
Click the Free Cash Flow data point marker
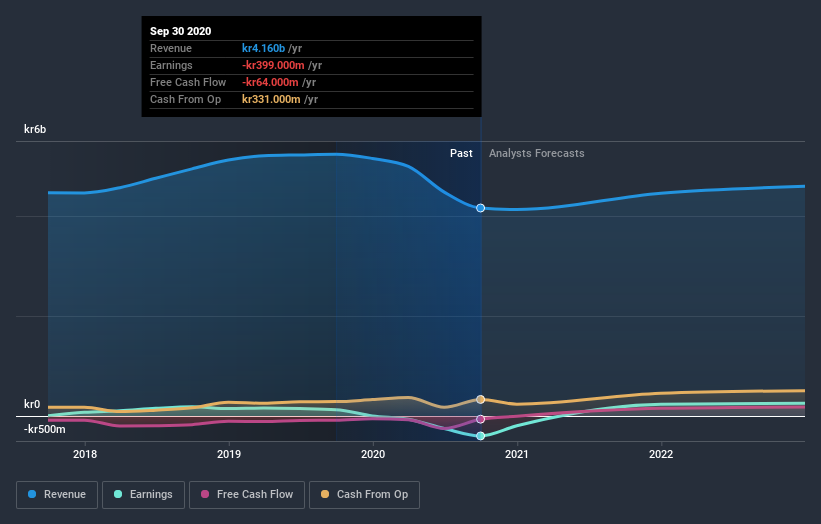coord(480,419)
